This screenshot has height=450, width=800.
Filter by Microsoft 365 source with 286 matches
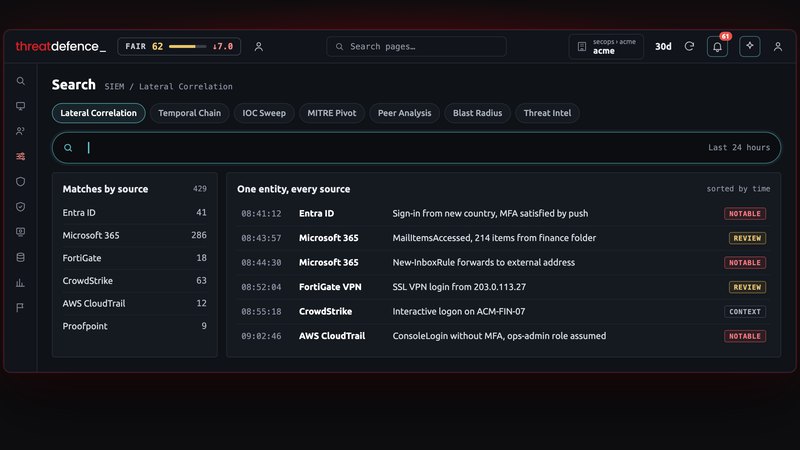point(135,235)
